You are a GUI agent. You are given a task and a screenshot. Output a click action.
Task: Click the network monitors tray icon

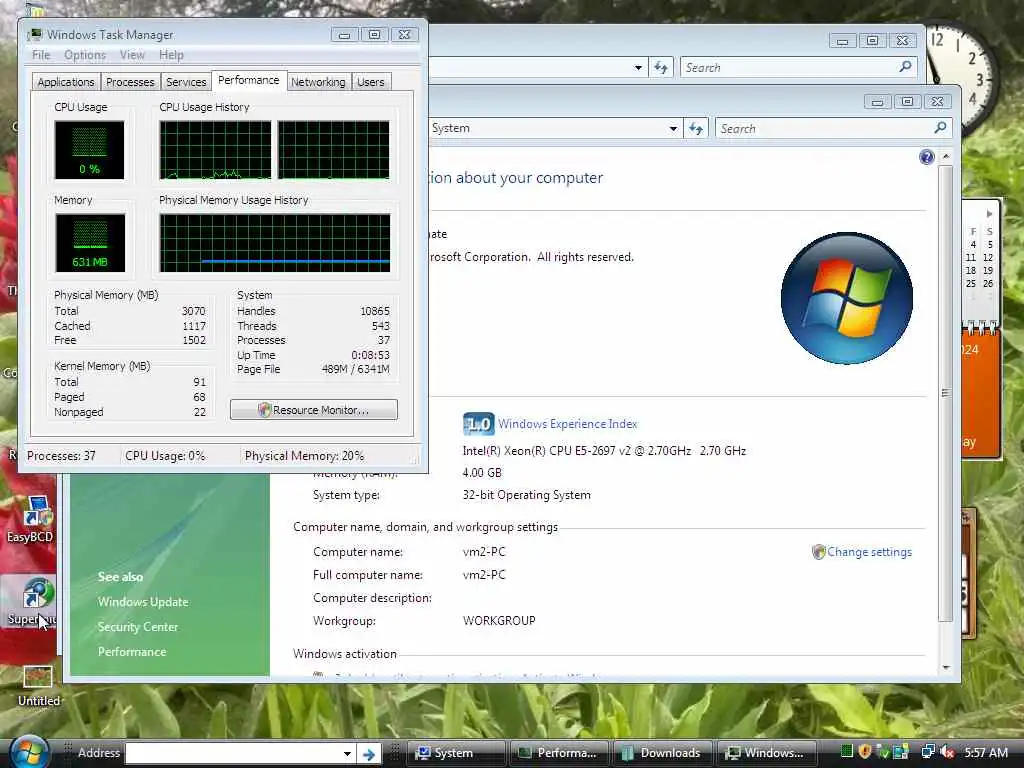tap(928, 752)
